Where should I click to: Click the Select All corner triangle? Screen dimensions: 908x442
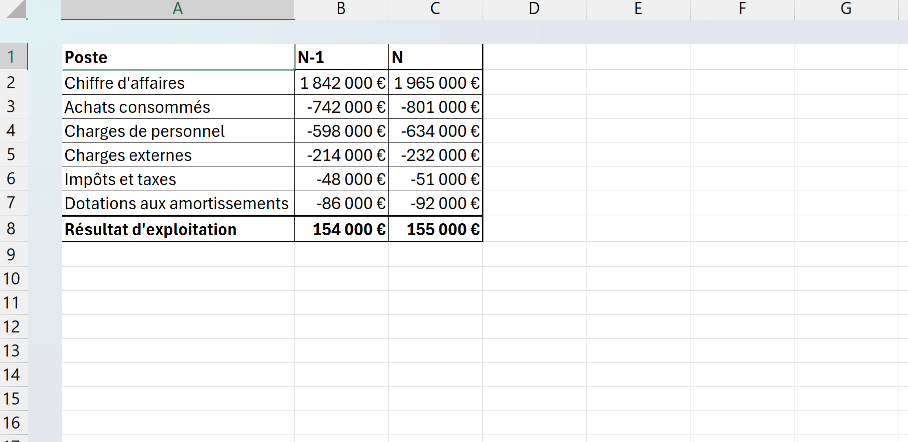click(14, 9)
